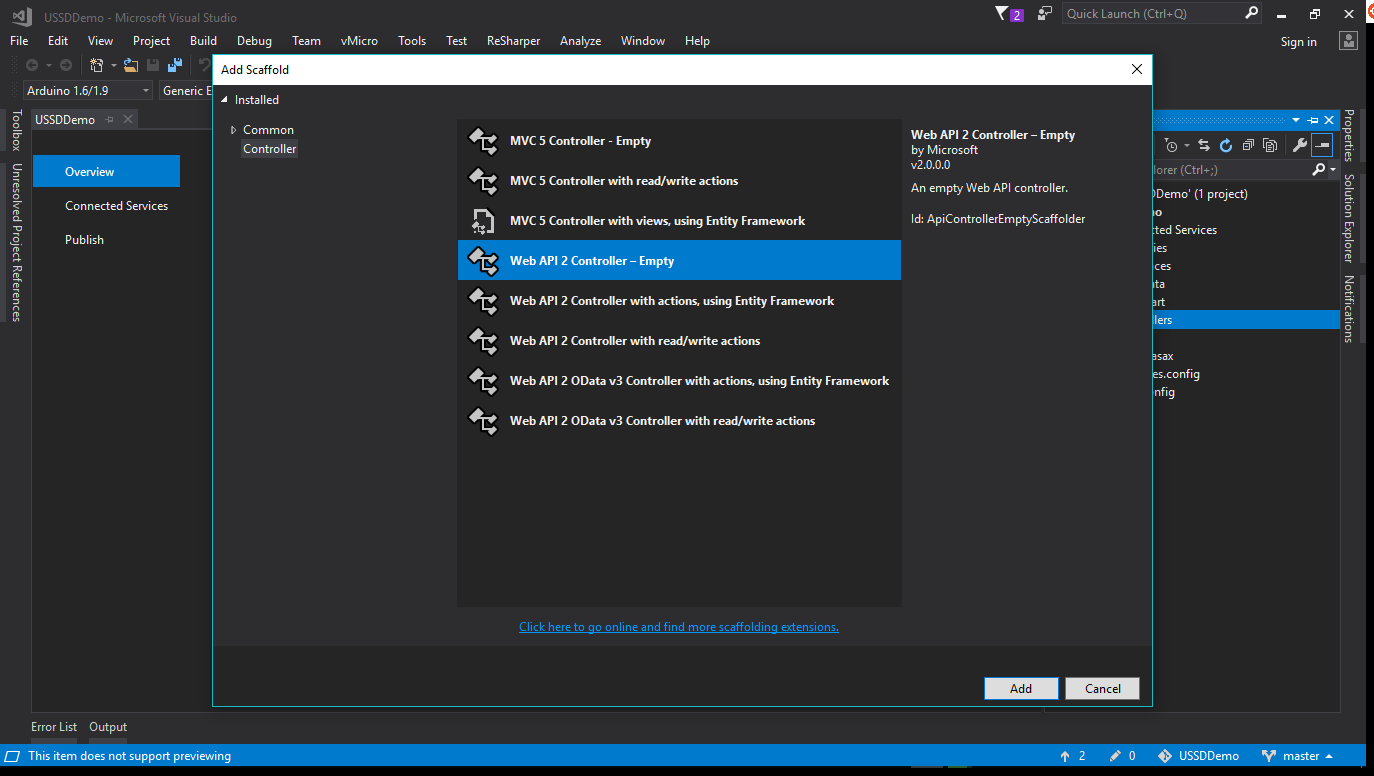The image size is (1374, 776).
Task: Click the MVC 5 Controller with views icon
Action: coord(483,221)
